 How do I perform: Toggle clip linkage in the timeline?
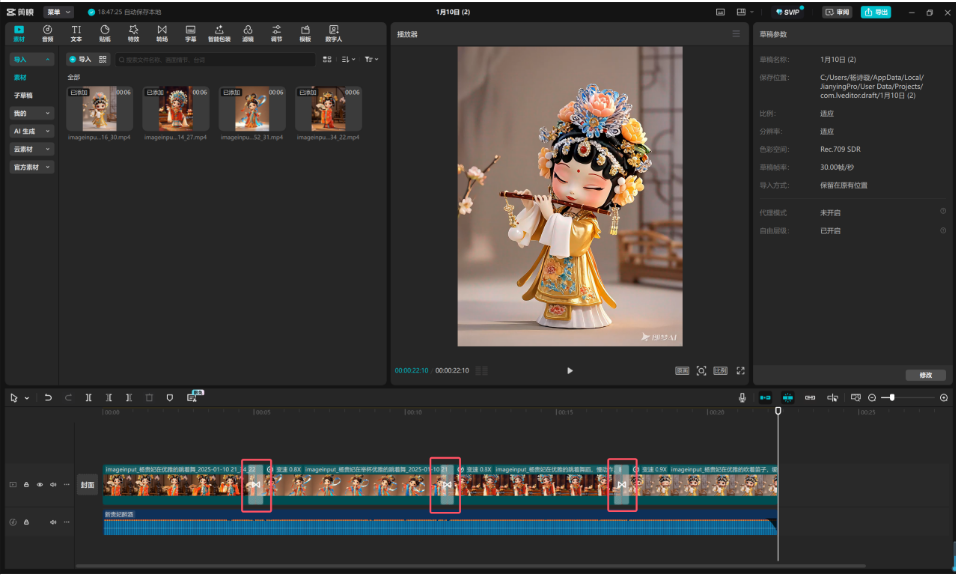810,398
